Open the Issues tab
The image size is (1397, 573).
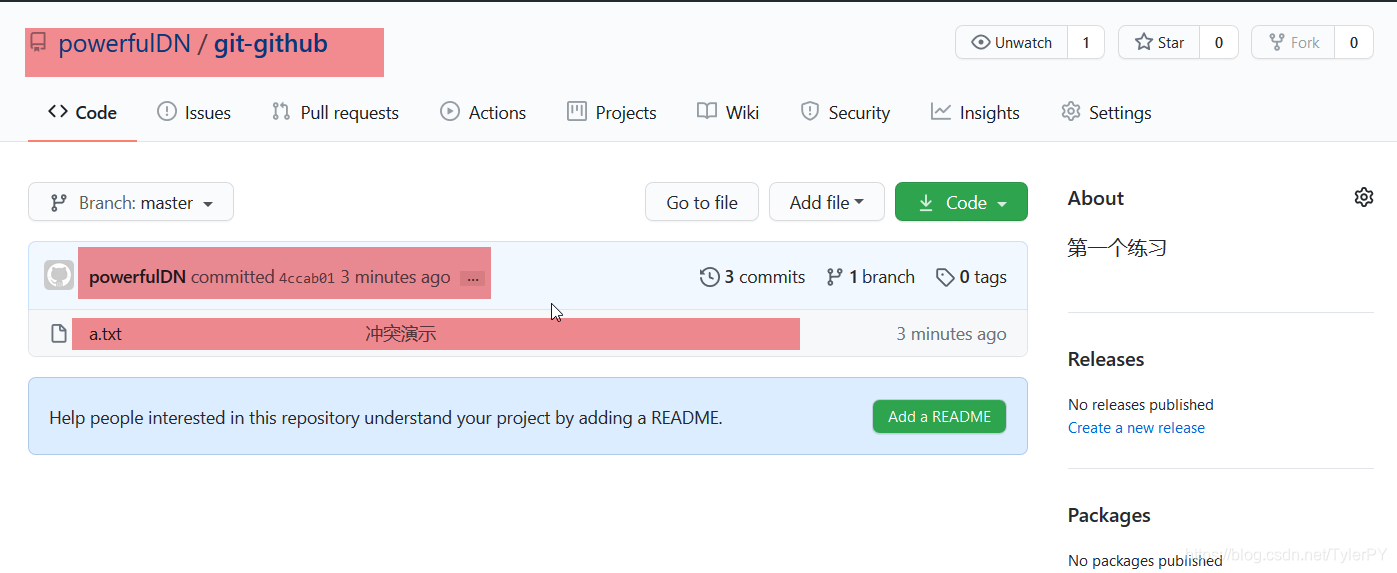coord(194,112)
